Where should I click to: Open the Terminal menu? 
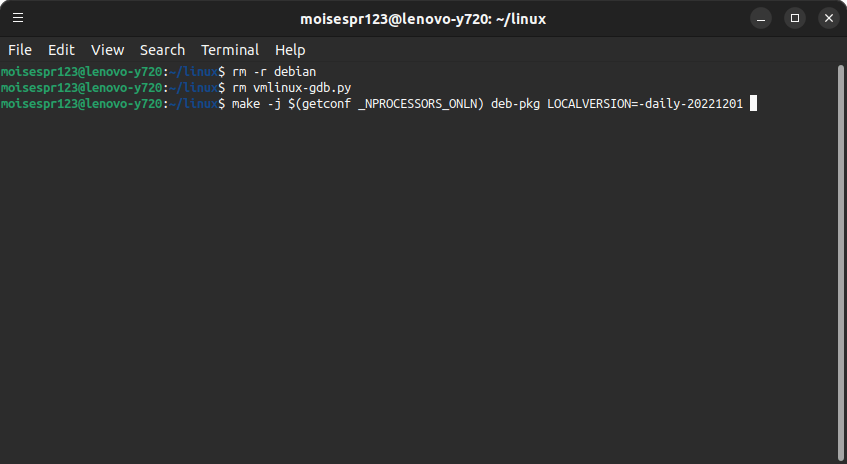click(x=230, y=50)
